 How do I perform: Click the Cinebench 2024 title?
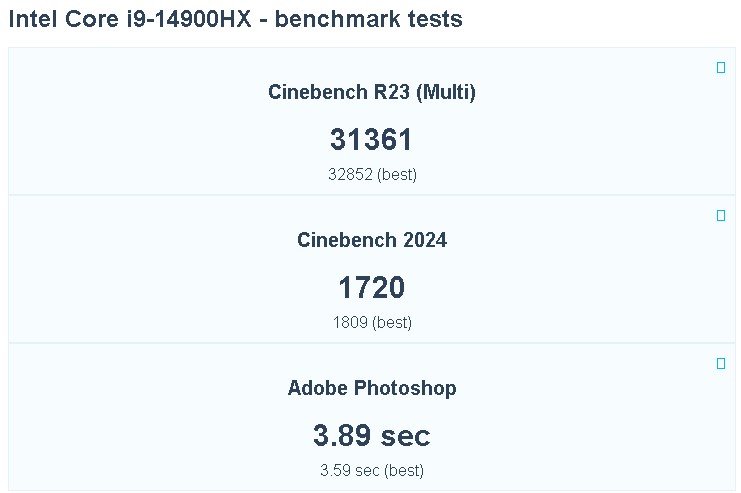click(x=372, y=241)
